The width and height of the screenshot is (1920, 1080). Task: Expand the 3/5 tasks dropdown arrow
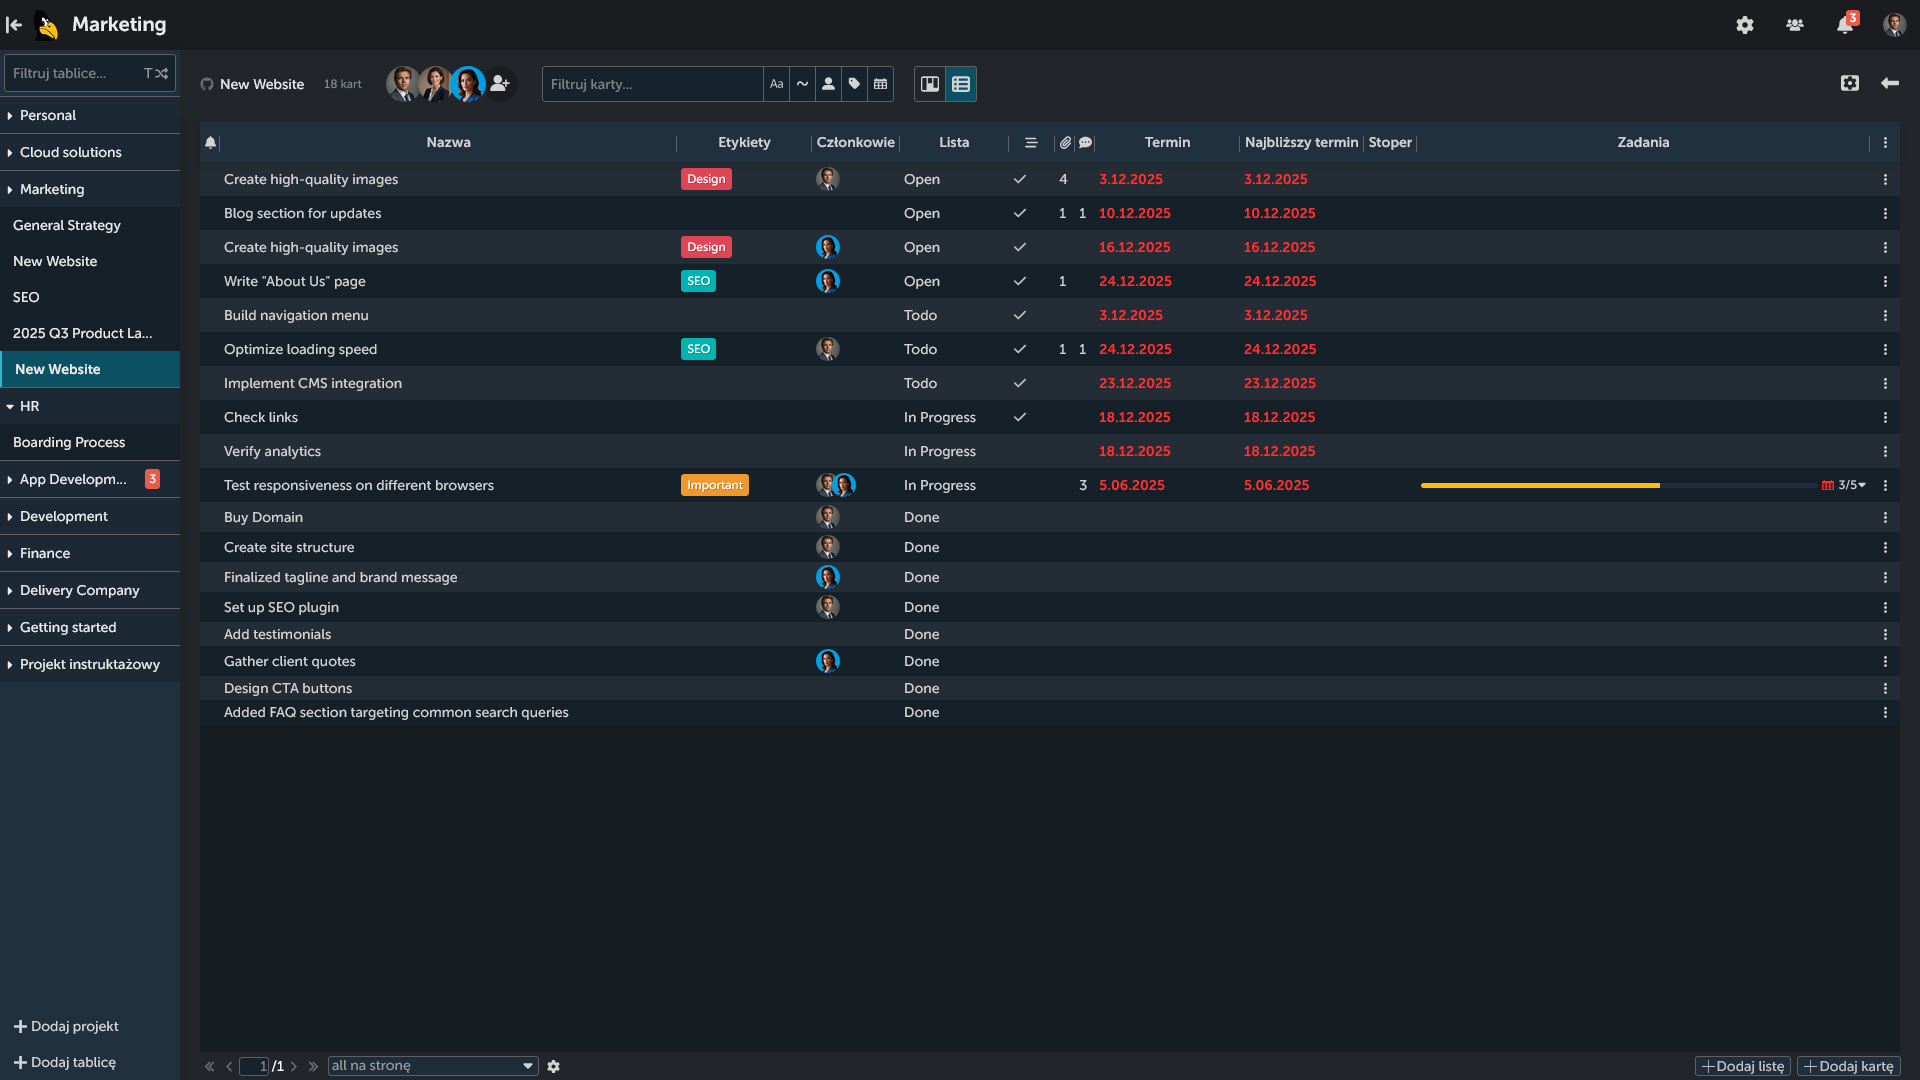coord(1862,485)
